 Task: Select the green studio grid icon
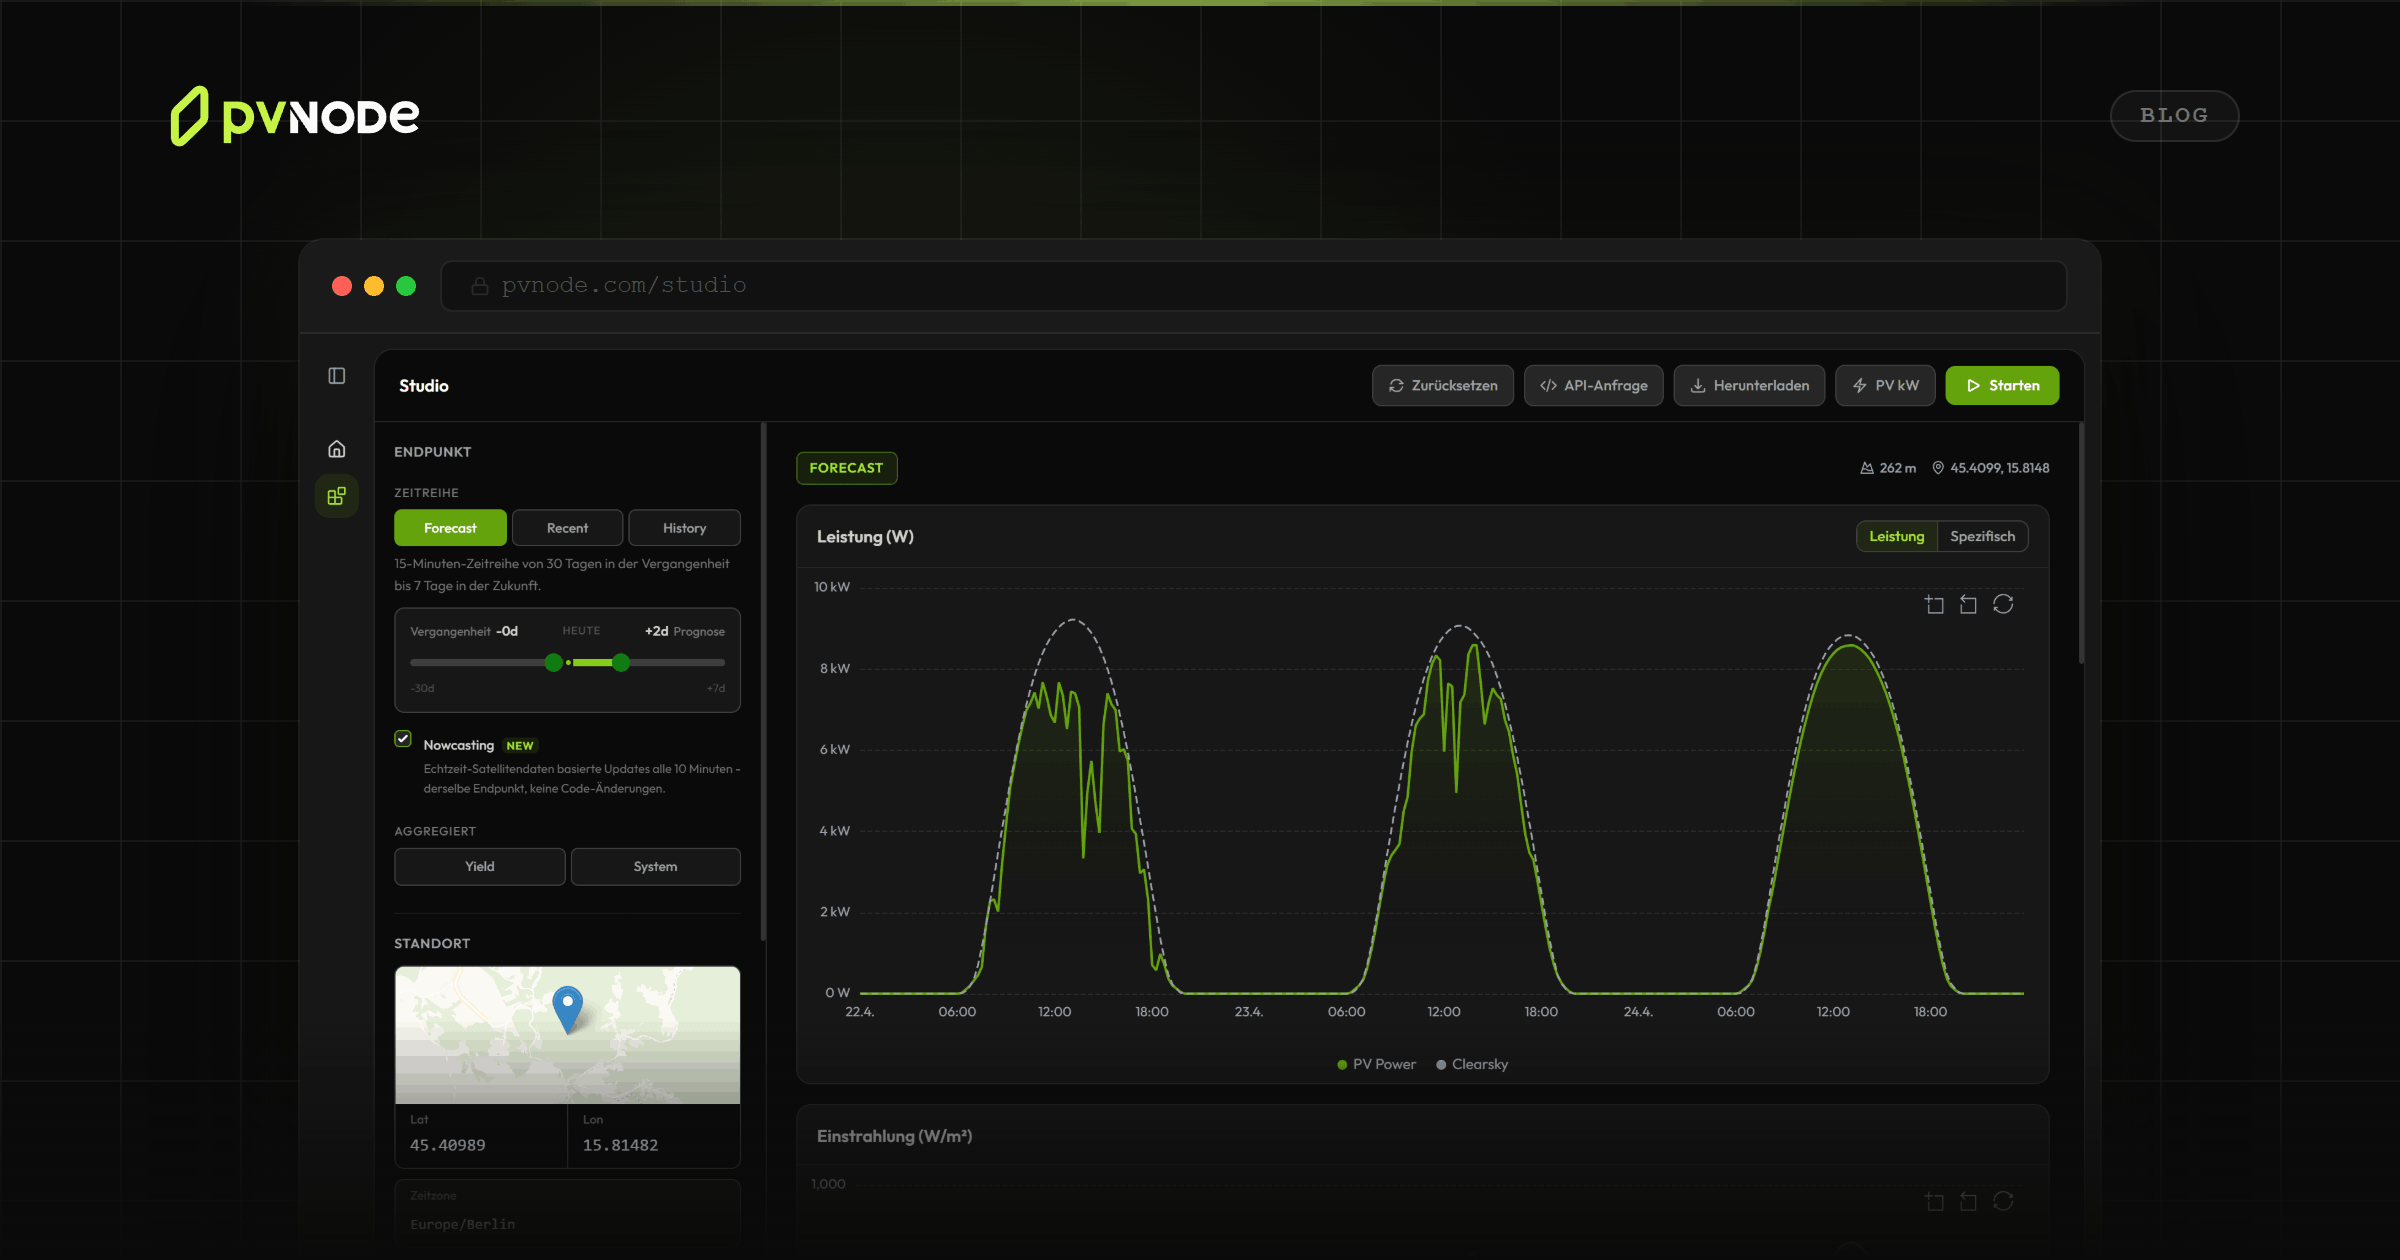tap(337, 496)
